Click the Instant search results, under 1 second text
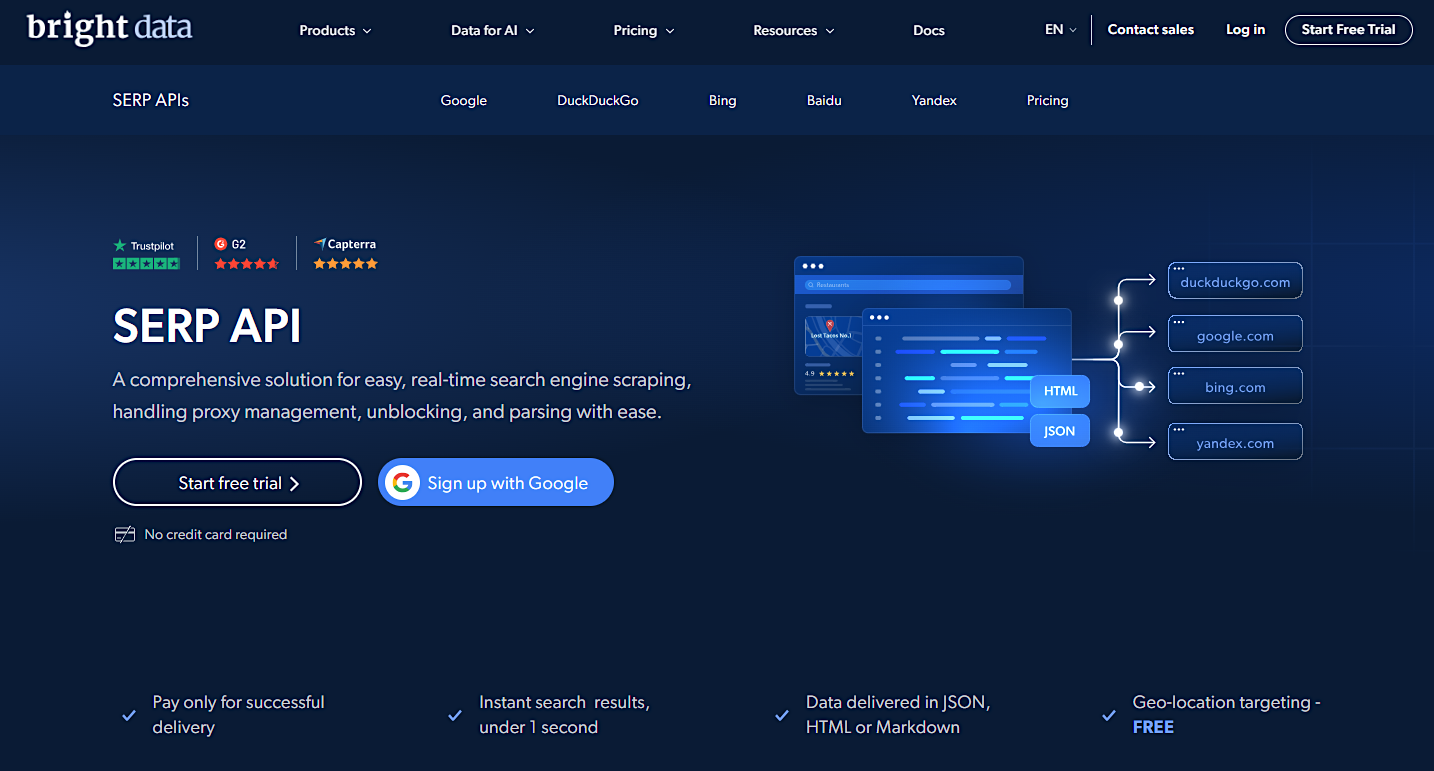The image size is (1434, 771). (x=564, y=715)
